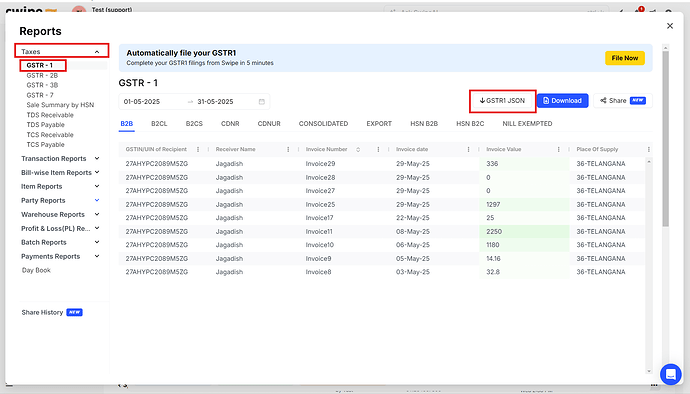This screenshot has width=690, height=394.
Task: Switch to the CDNR tab
Action: [230, 124]
